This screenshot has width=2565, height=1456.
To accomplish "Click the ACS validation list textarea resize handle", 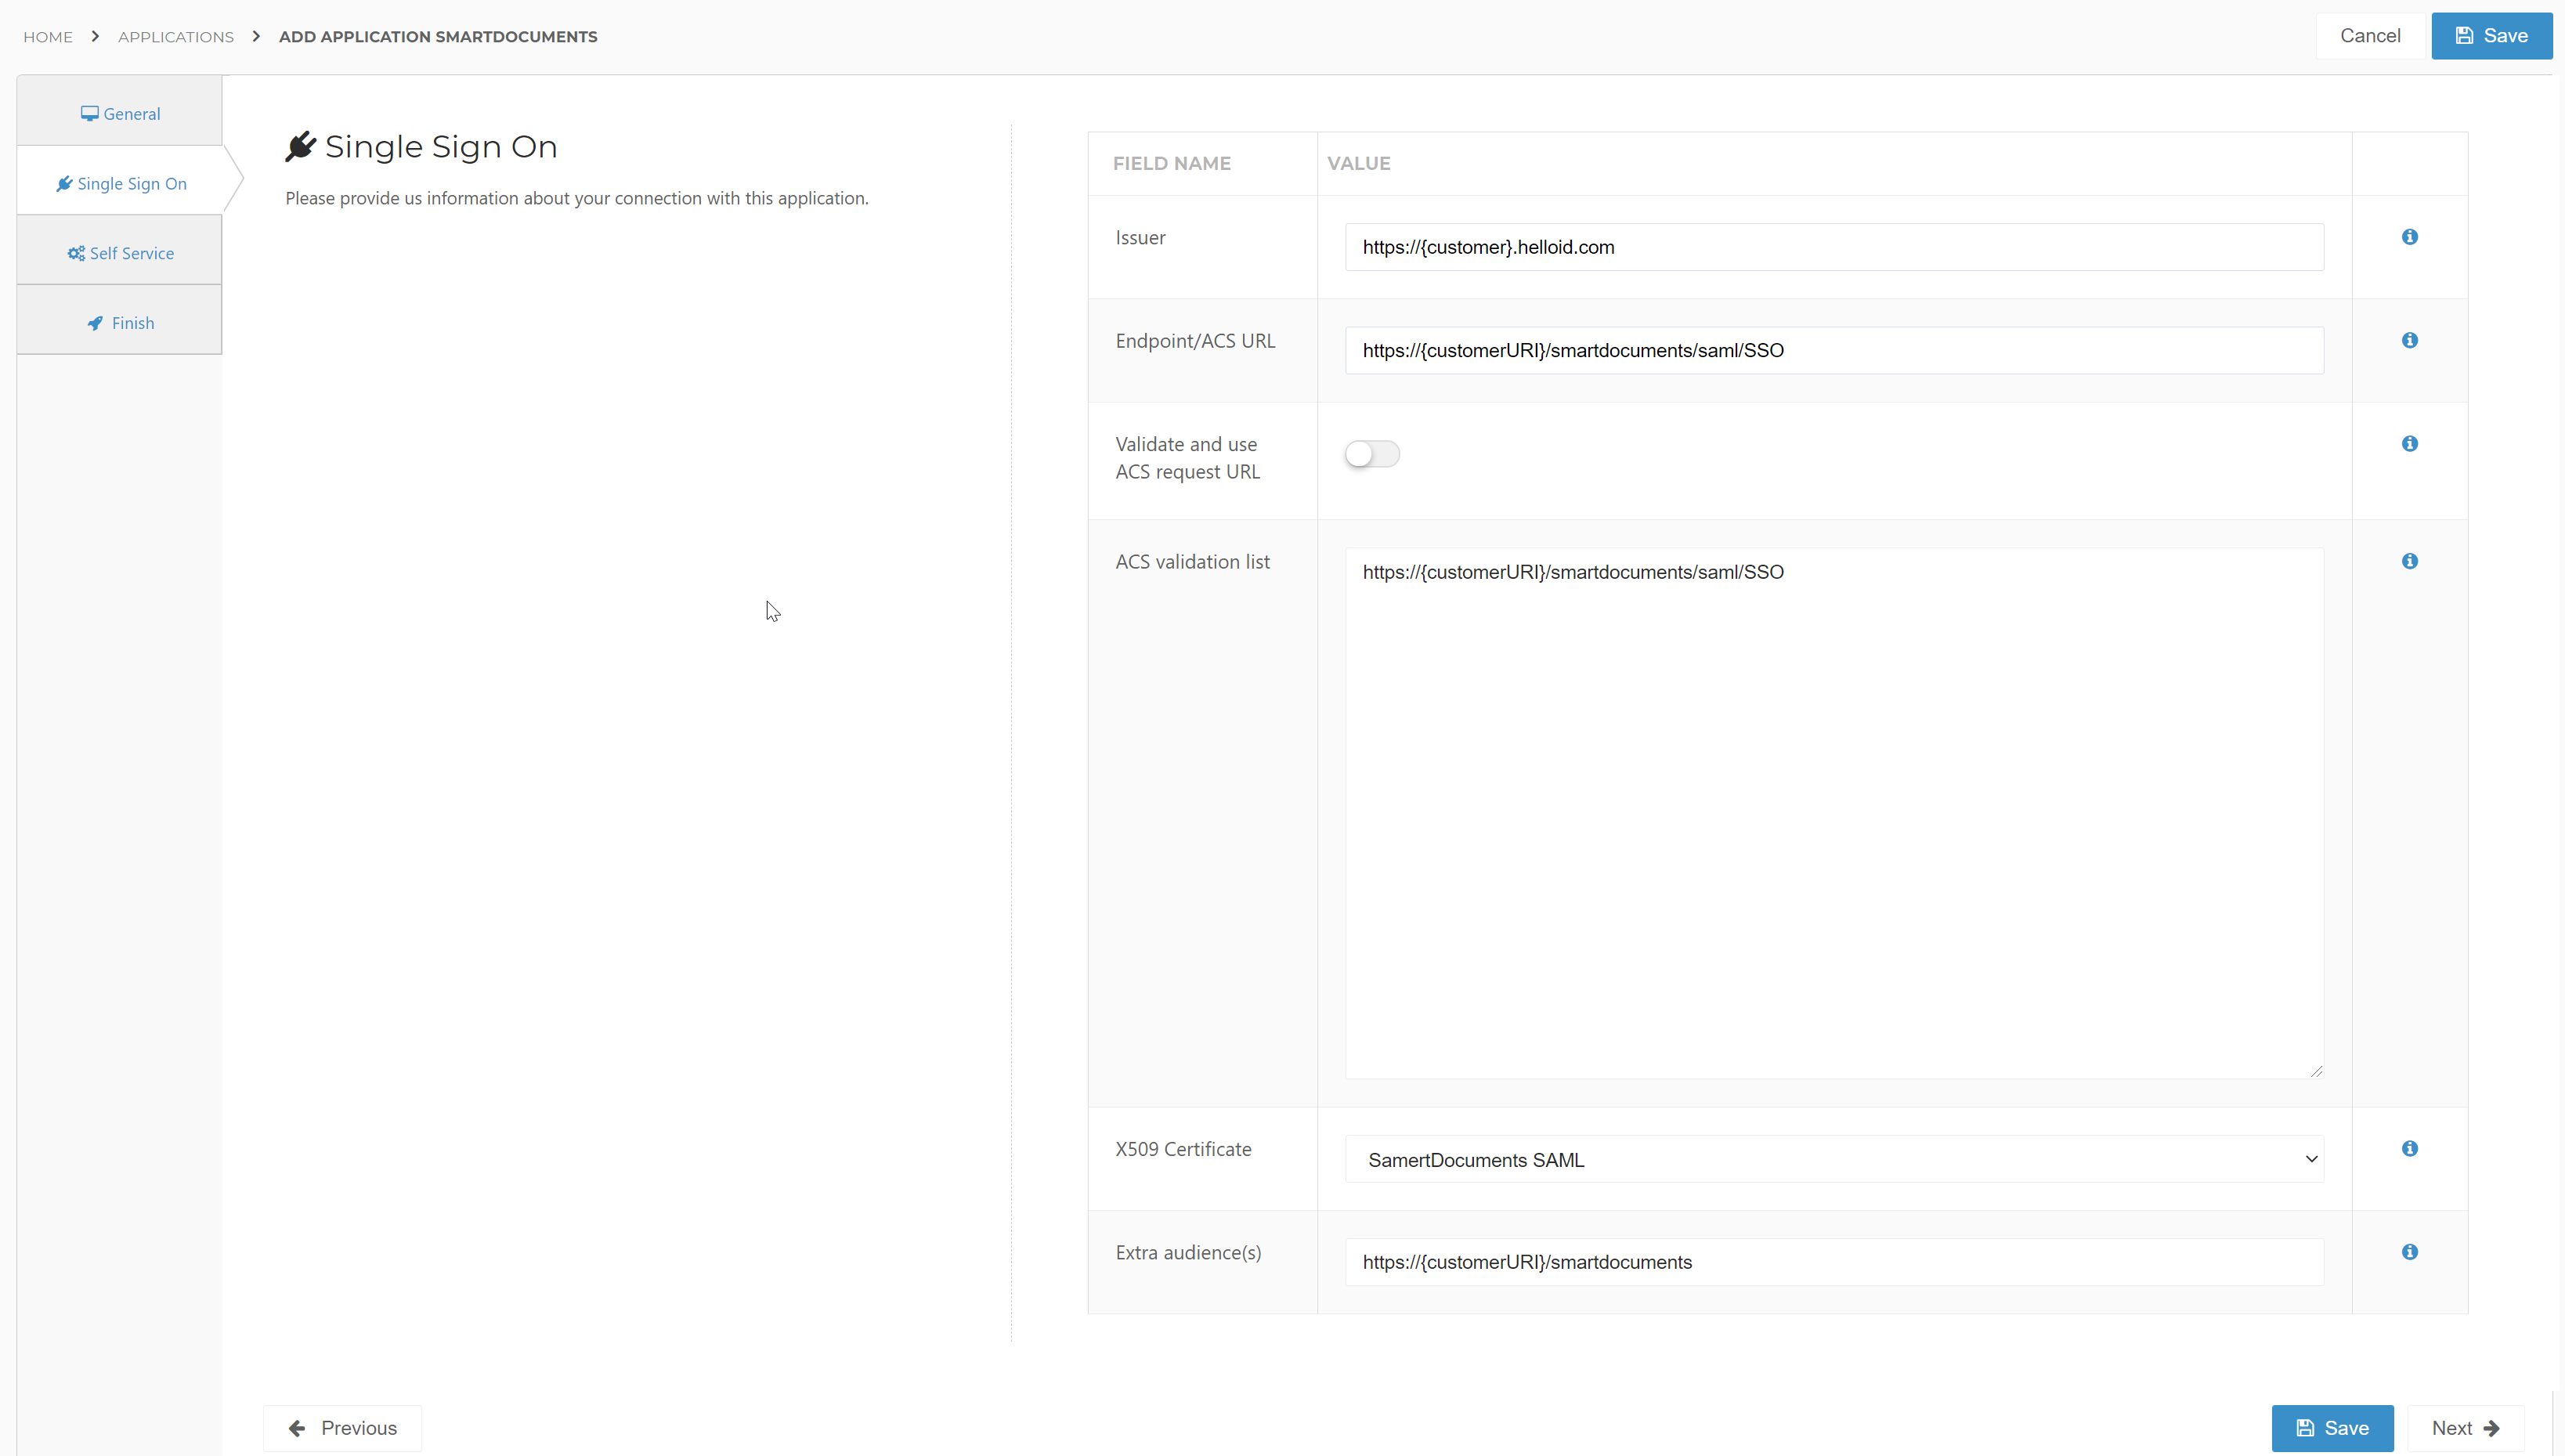I will click(x=2316, y=1071).
